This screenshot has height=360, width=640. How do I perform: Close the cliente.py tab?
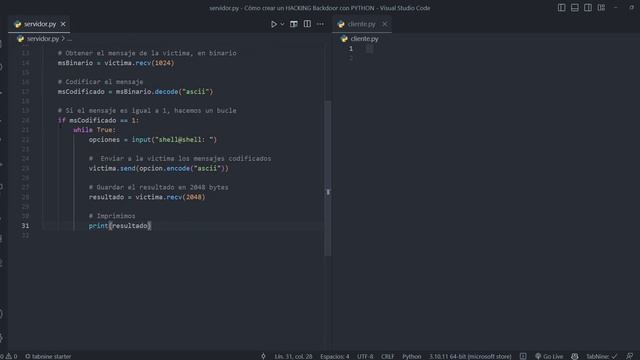(384, 24)
